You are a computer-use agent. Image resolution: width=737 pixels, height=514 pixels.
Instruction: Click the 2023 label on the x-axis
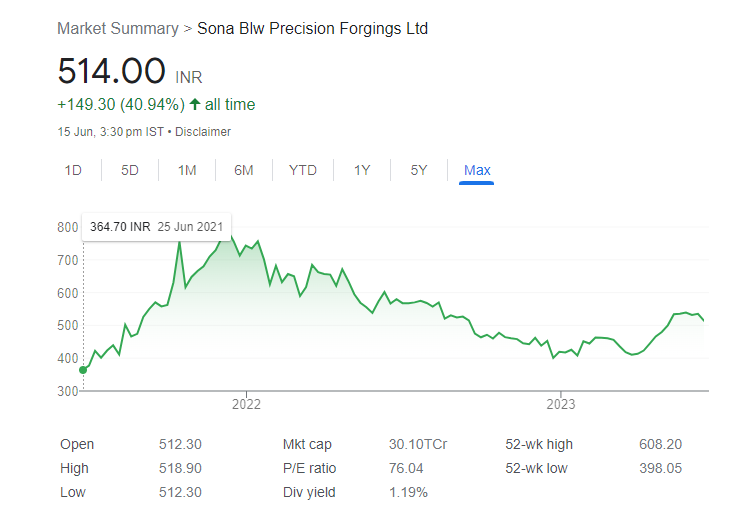[x=560, y=405]
